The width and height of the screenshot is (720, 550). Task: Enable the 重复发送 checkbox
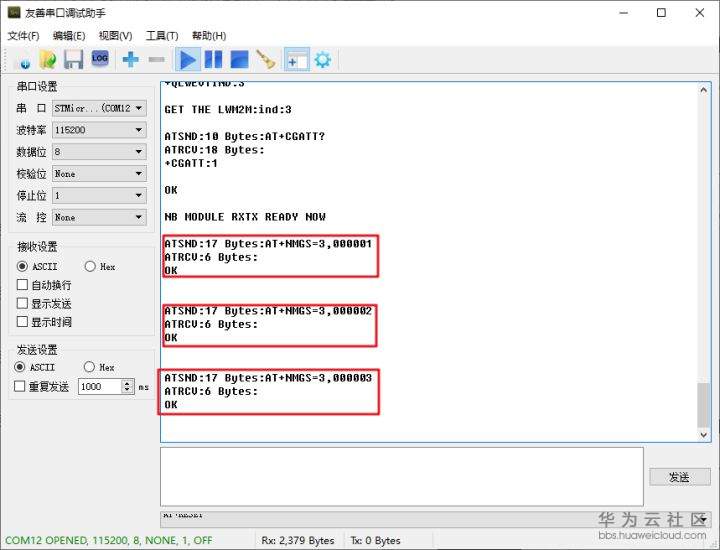(x=19, y=386)
